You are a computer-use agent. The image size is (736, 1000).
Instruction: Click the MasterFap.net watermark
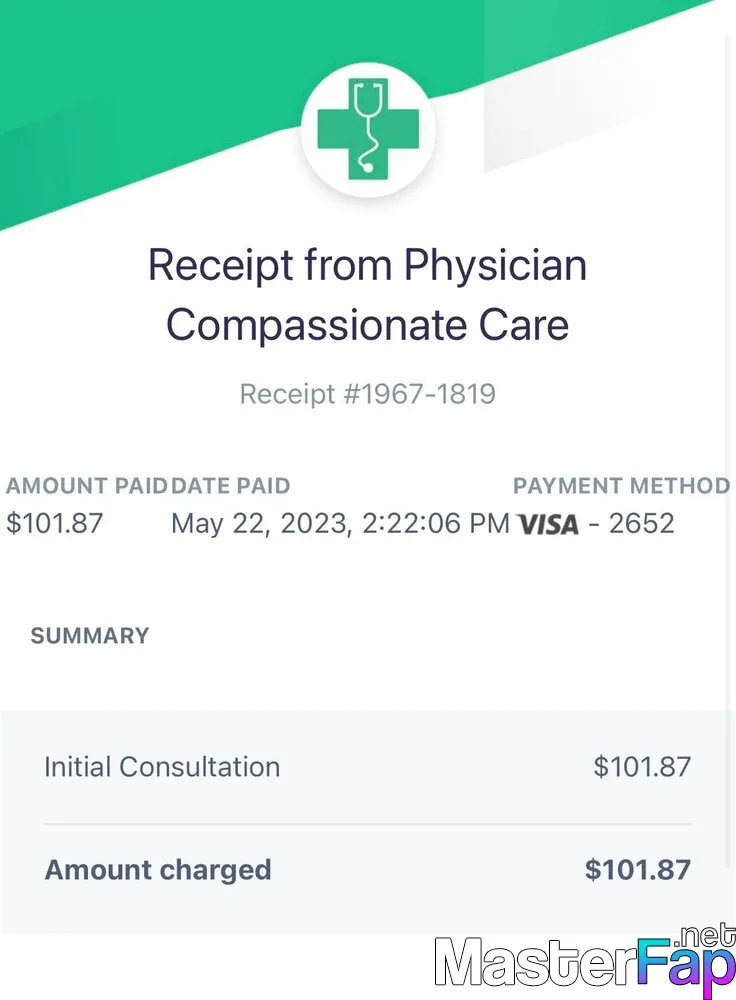coord(585,960)
